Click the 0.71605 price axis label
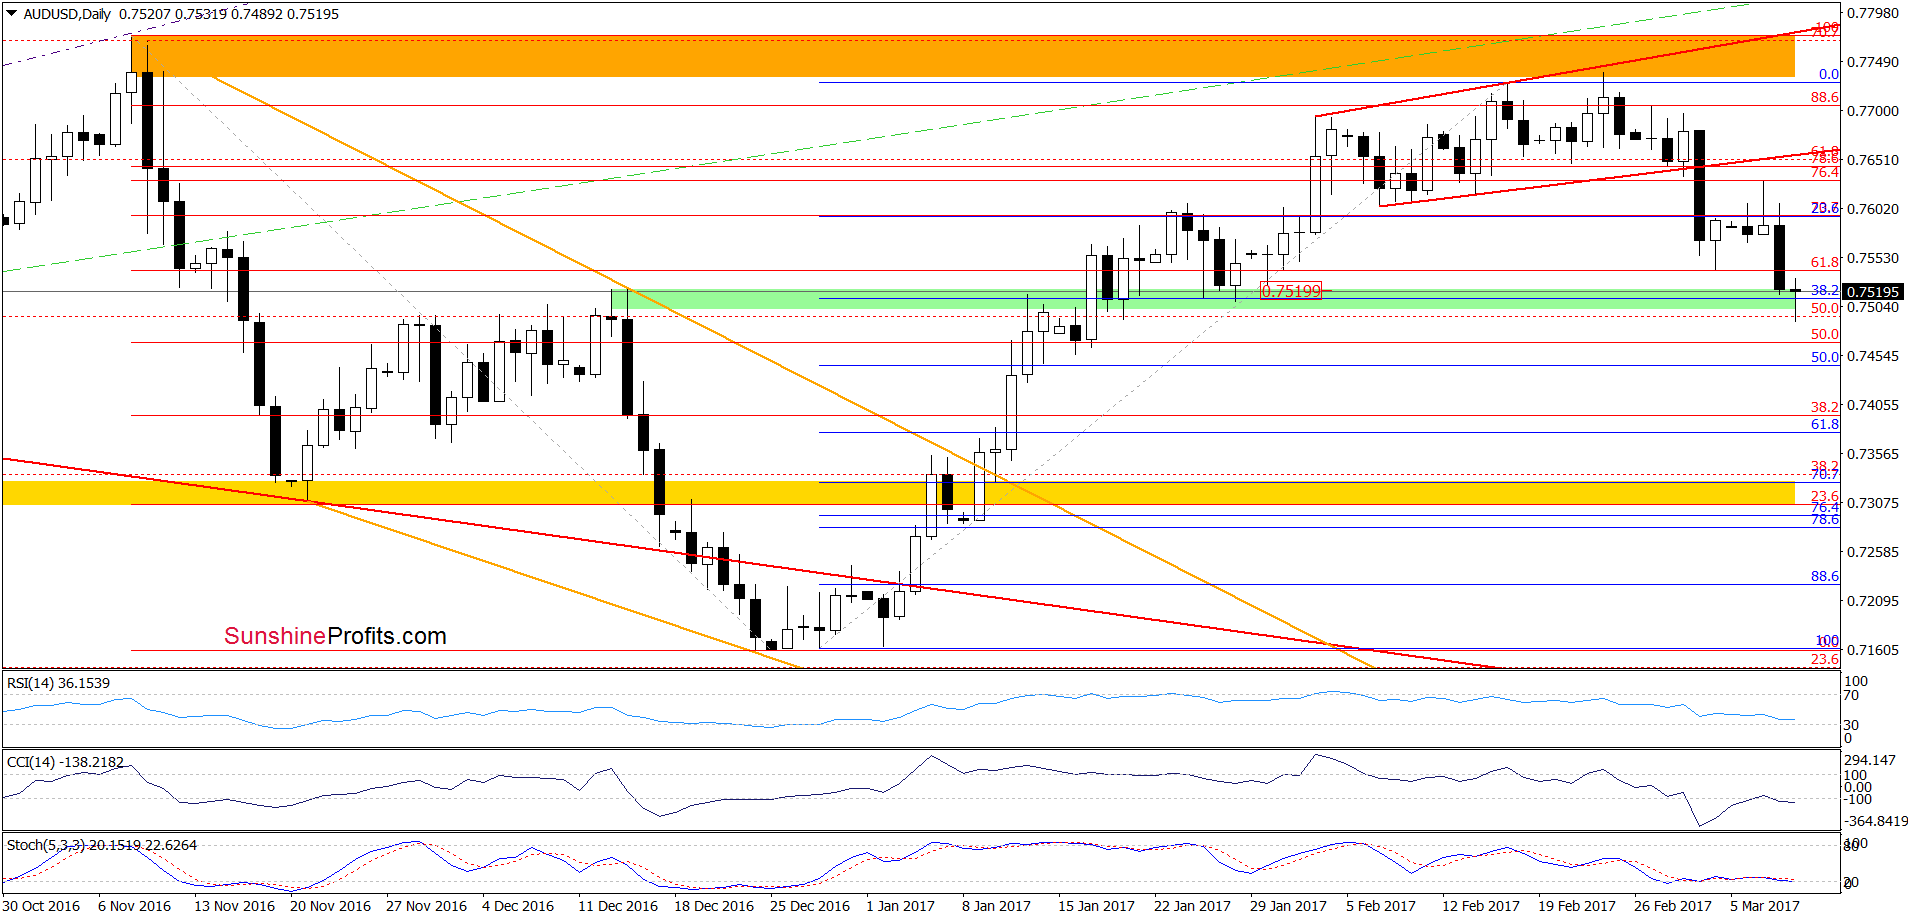The height and width of the screenshot is (920, 1908). pos(1872,650)
